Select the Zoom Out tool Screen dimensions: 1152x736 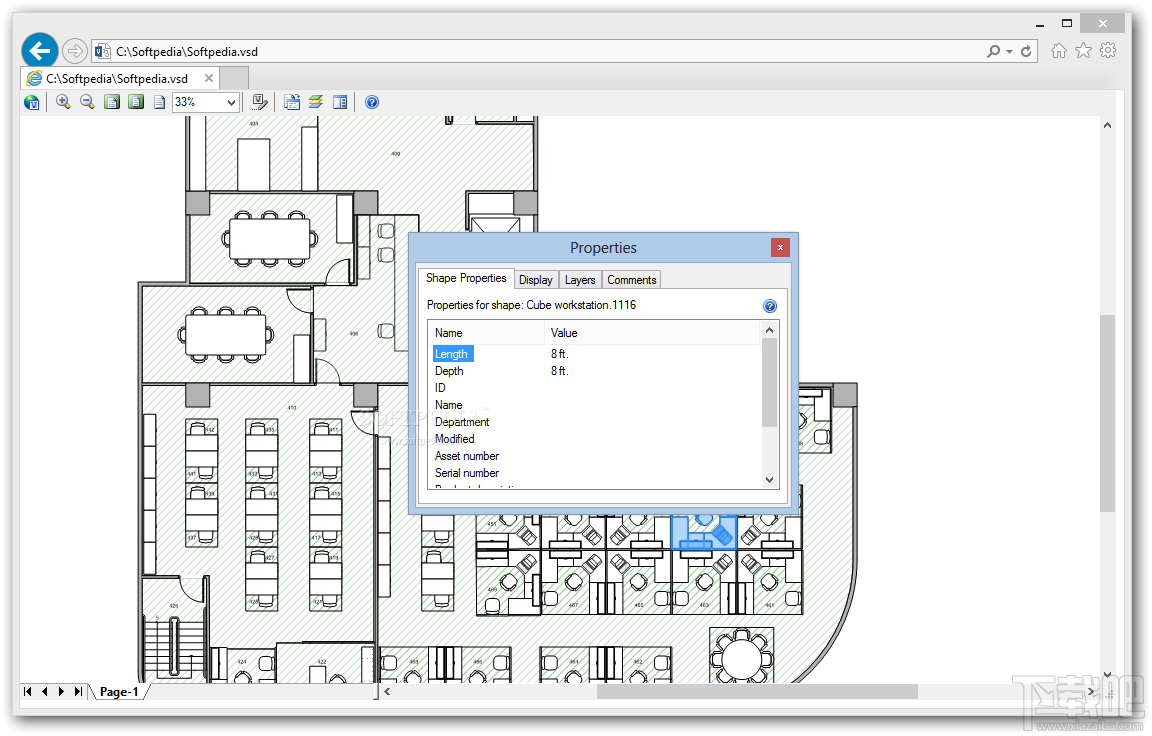pyautogui.click(x=86, y=101)
